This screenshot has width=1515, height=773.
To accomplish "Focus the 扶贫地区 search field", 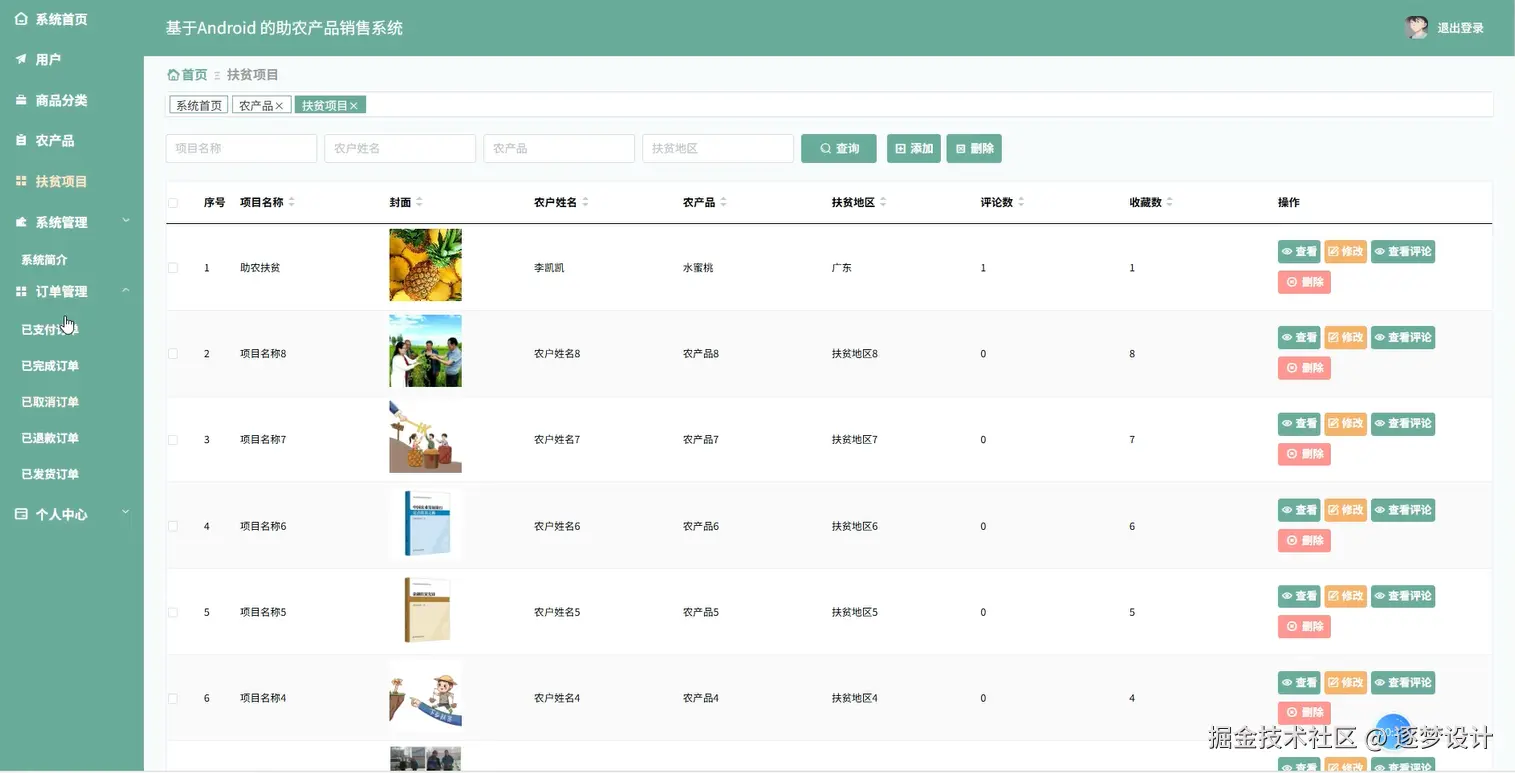I will point(718,148).
